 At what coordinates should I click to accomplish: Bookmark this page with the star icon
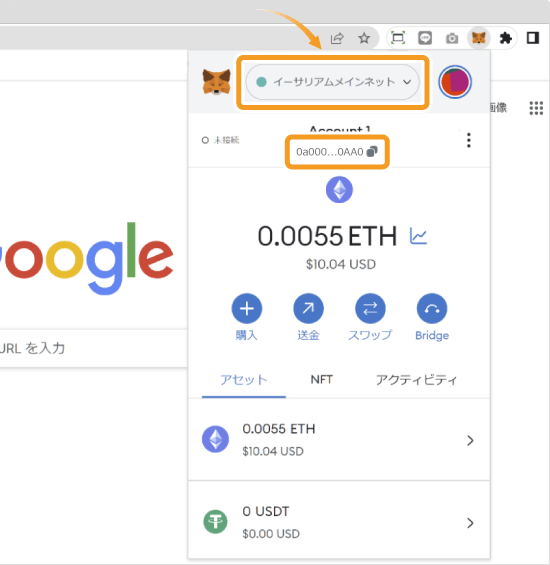(364, 38)
